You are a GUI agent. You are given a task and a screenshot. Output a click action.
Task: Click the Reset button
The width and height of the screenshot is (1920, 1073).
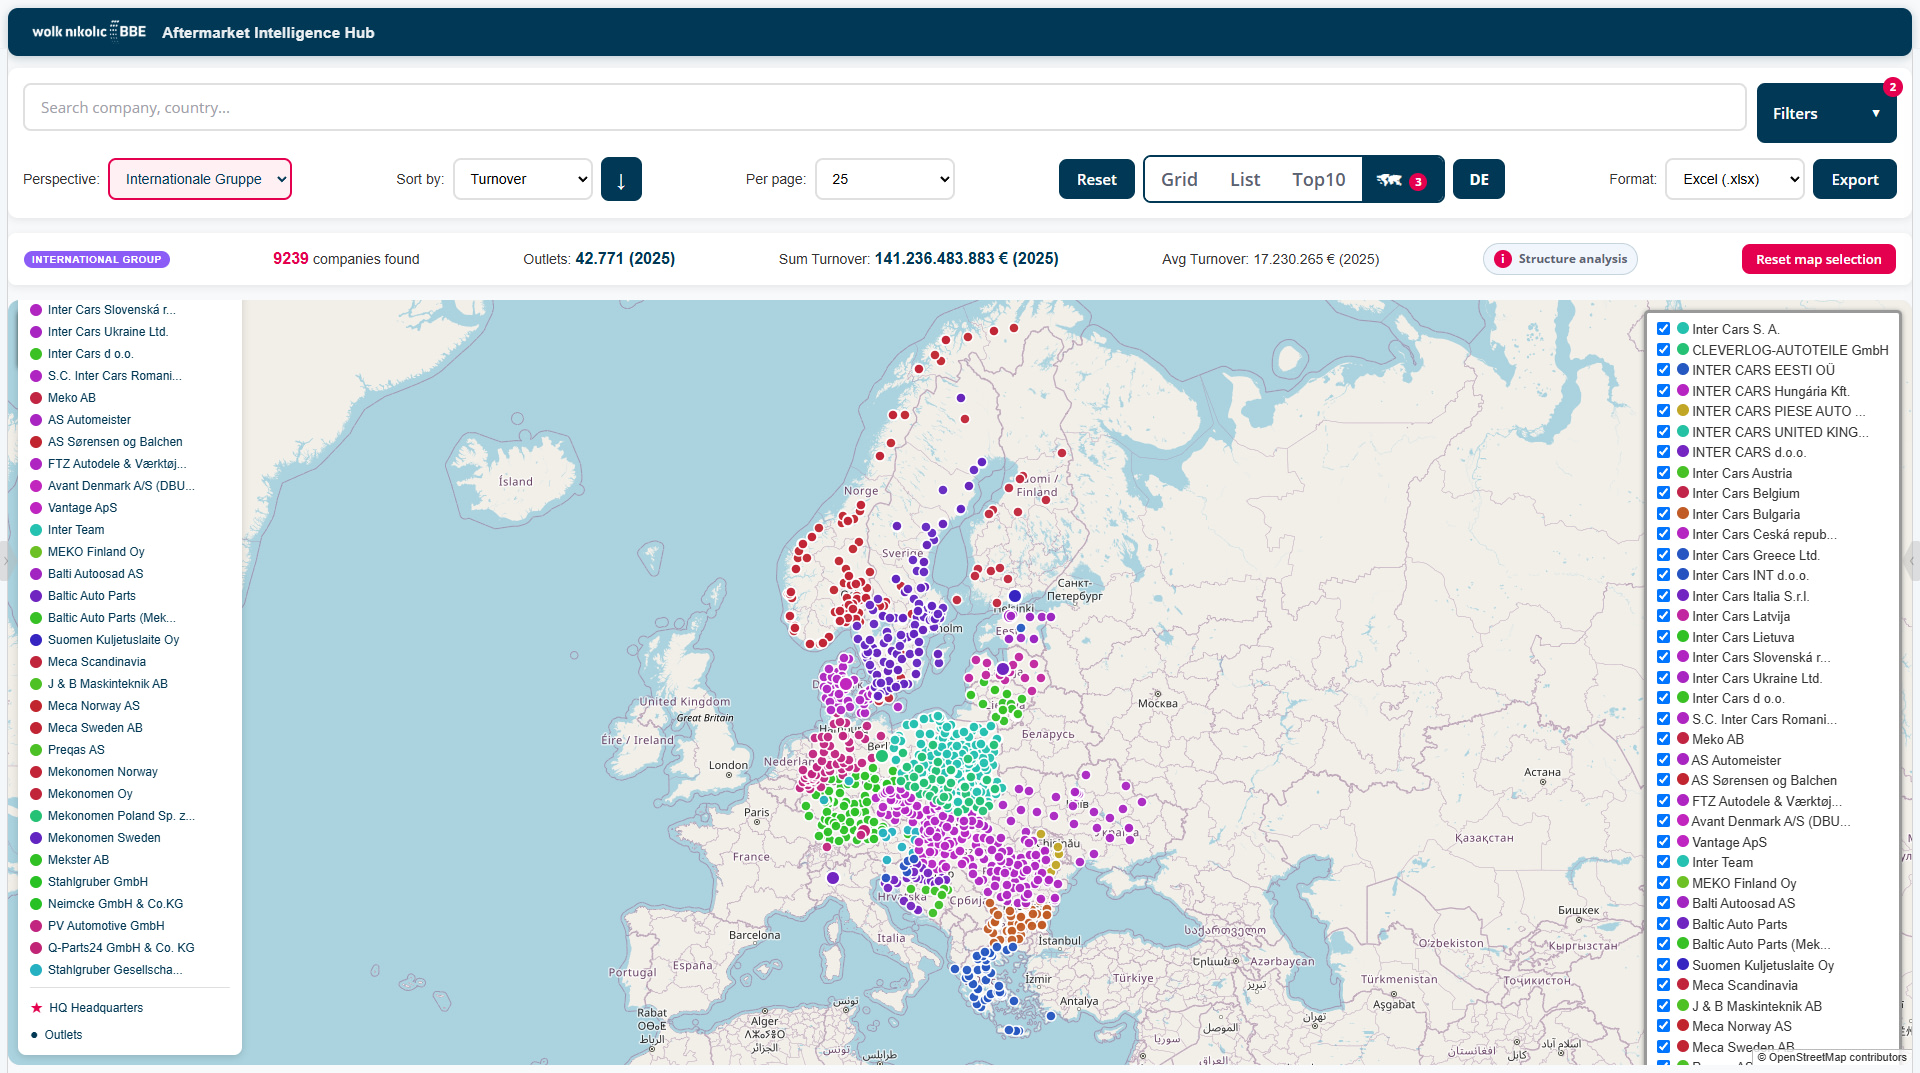1096,179
